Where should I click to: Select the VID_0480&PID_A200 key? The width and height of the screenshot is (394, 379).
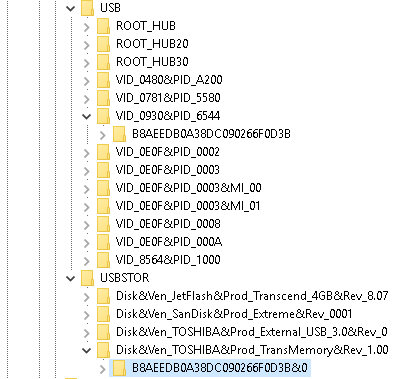(169, 80)
